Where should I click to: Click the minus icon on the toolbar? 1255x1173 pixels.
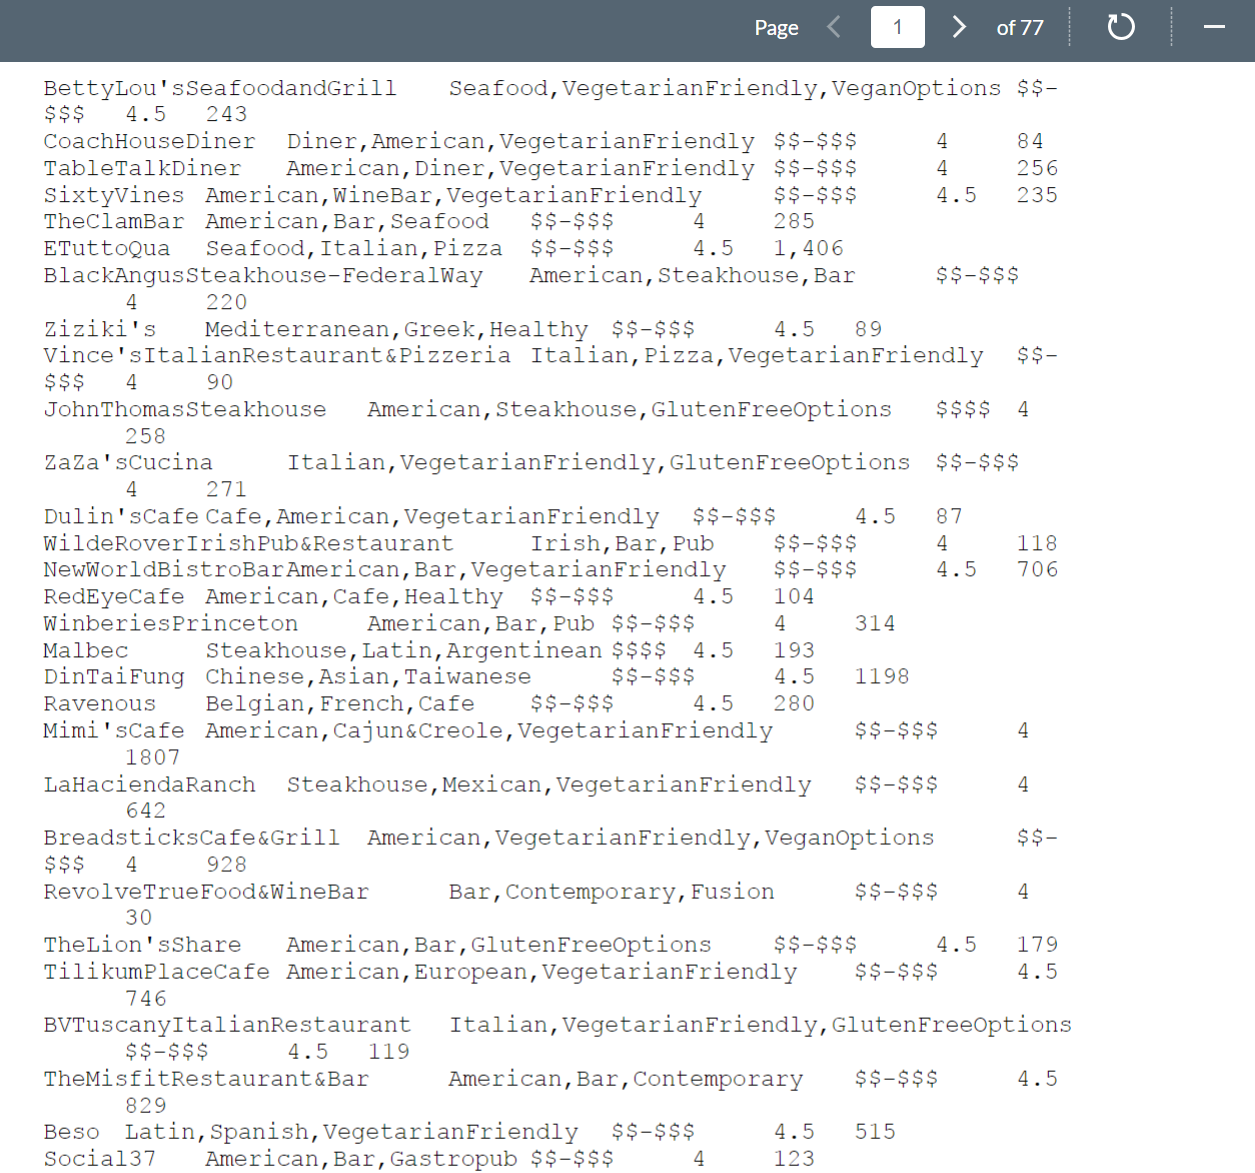[x=1214, y=28]
